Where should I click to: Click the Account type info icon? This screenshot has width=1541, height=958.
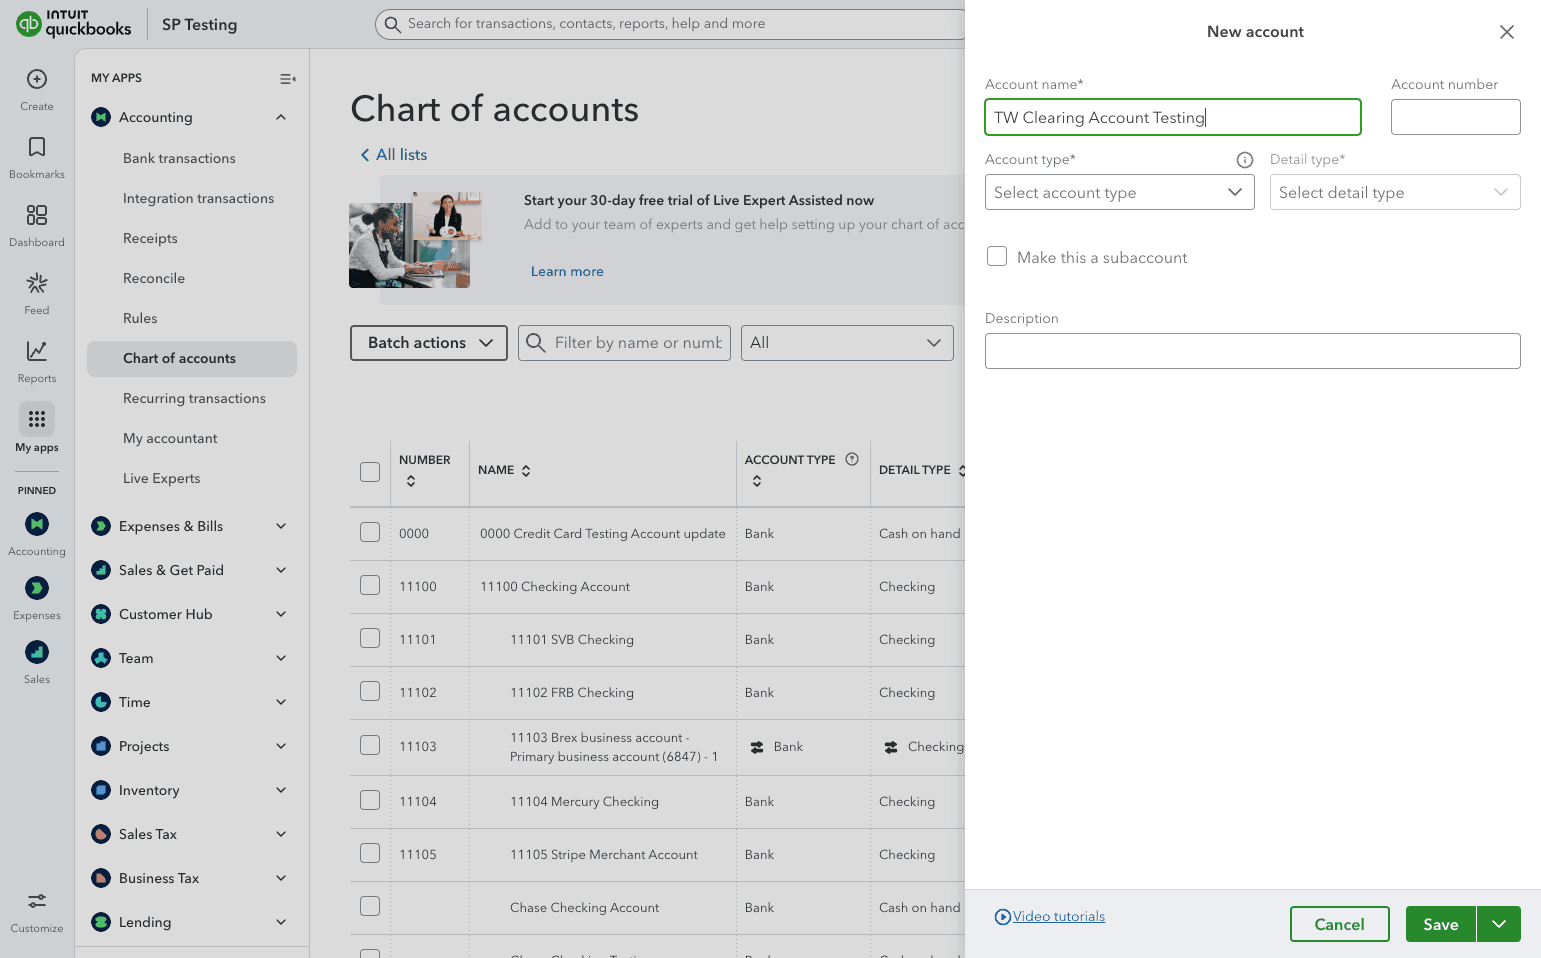[1244, 159]
